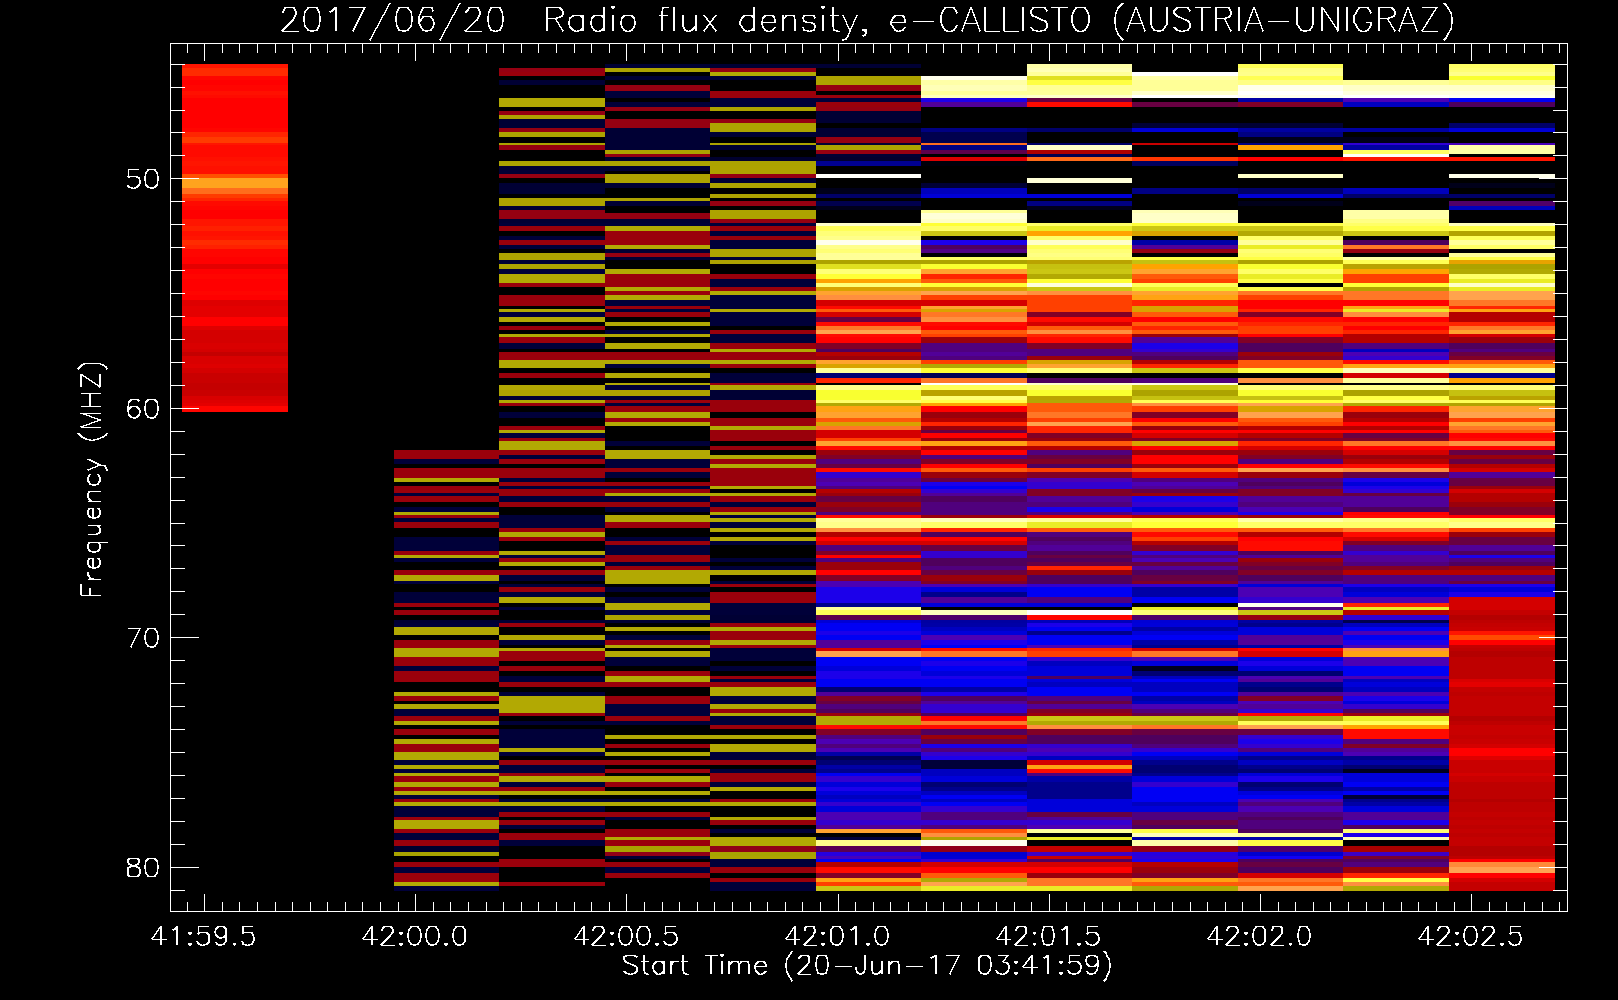This screenshot has width=1618, height=1000.
Task: Click the time tick label '42:01.0'
Action: tap(837, 937)
